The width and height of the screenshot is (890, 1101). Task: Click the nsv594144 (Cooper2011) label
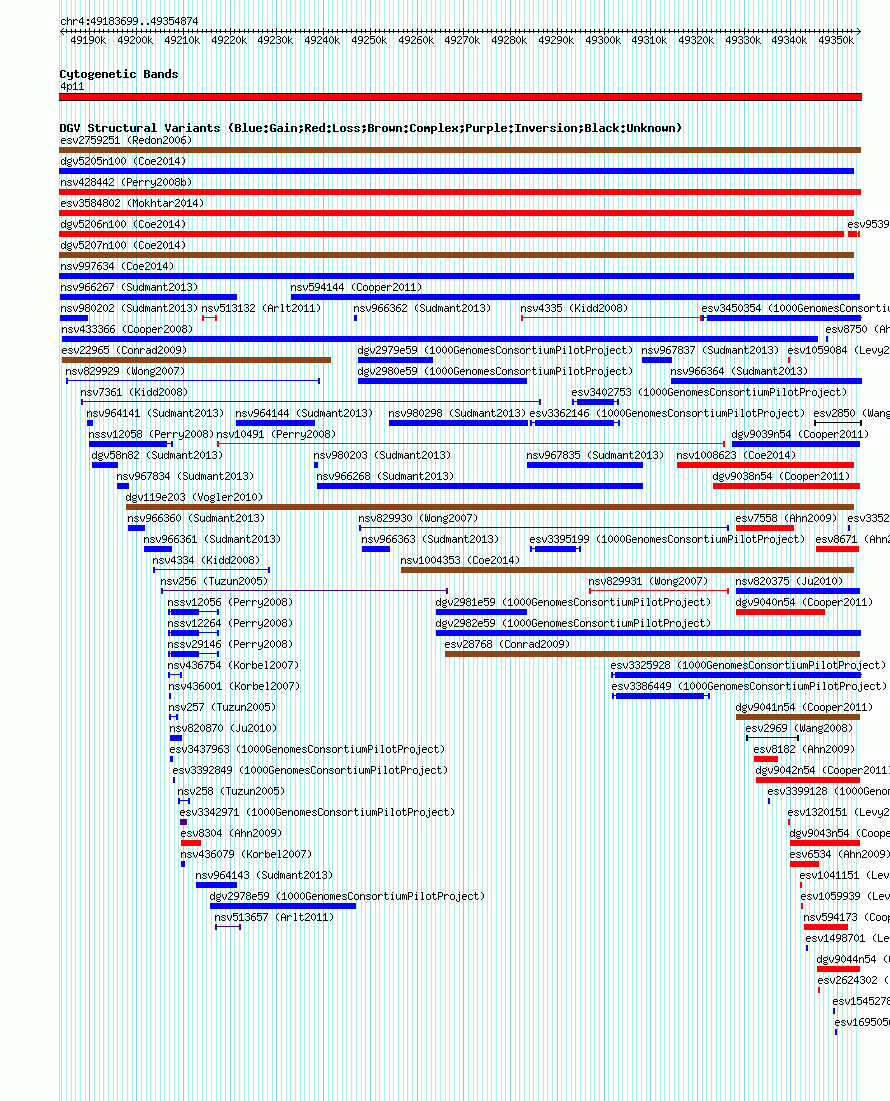[356, 288]
